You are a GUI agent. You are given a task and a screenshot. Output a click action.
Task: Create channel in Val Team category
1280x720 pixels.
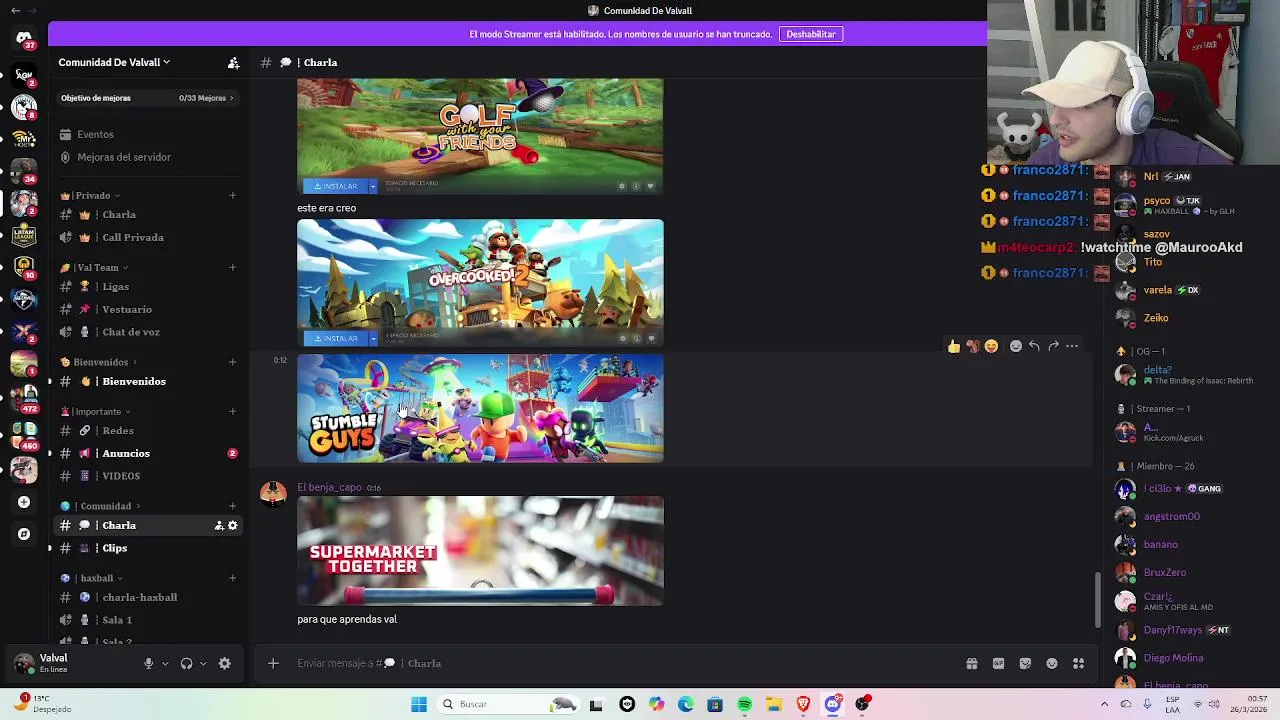(232, 267)
